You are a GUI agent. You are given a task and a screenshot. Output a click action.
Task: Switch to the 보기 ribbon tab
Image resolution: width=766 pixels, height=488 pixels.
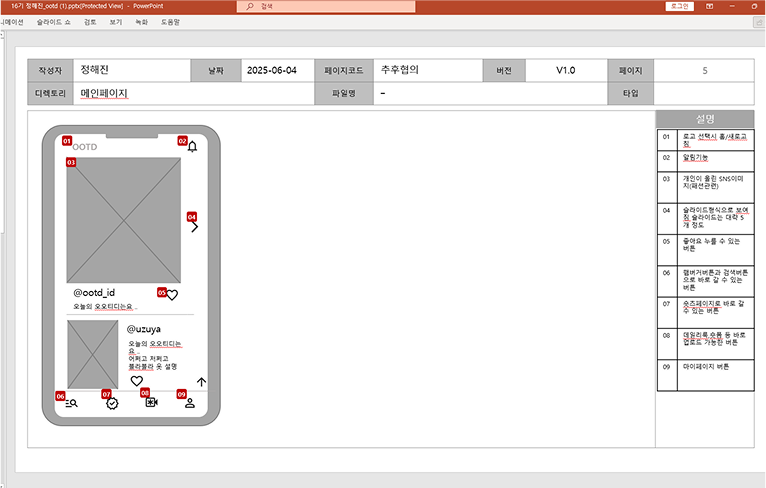(116, 21)
